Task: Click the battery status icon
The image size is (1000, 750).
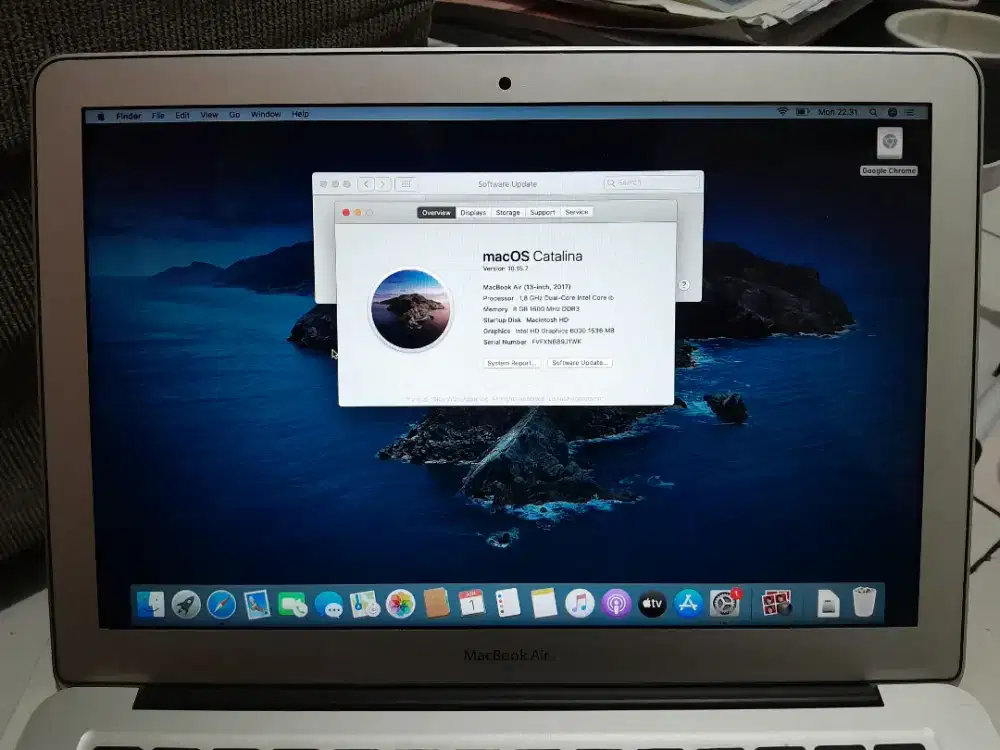Action: (802, 112)
